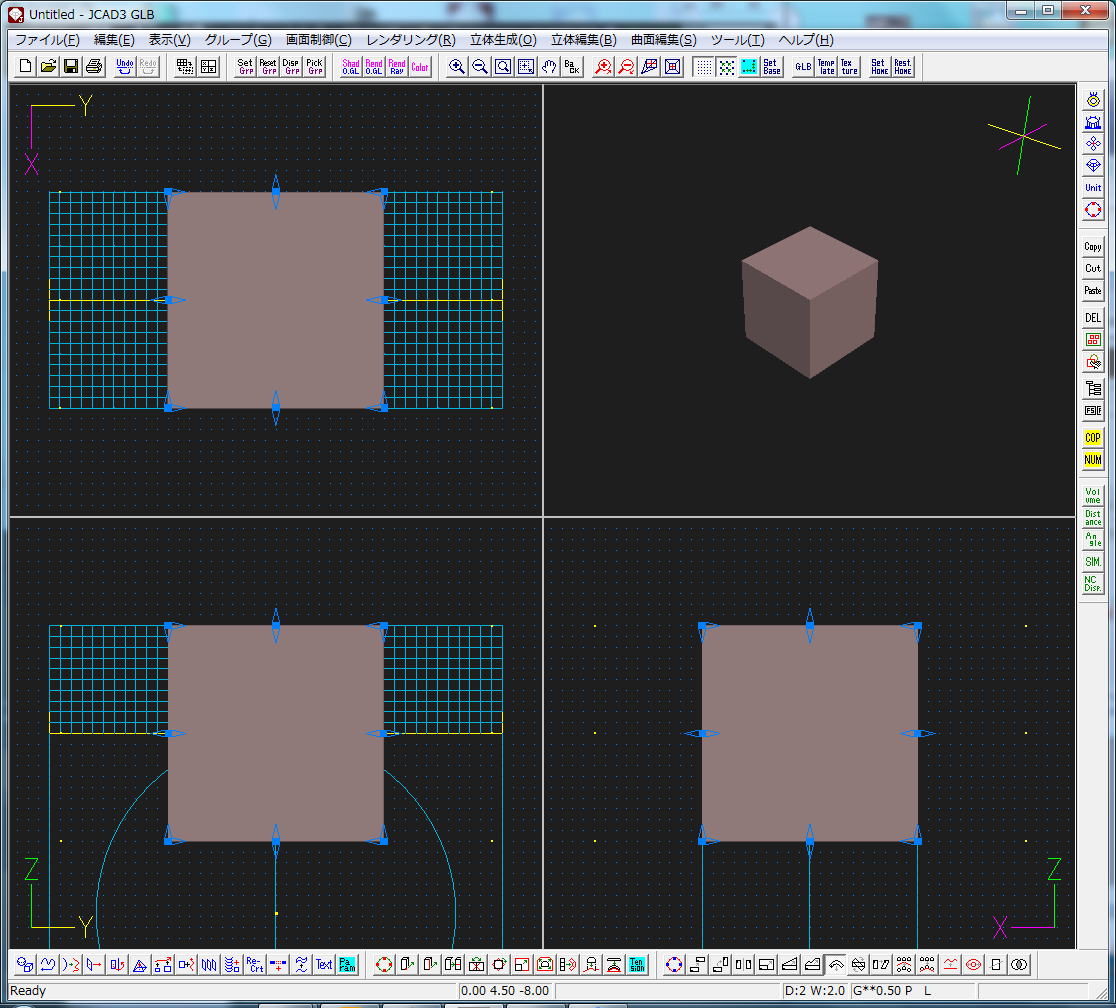The height and width of the screenshot is (1008, 1116).
Task: Click the Cut button in right sidebar
Action: point(1093,269)
